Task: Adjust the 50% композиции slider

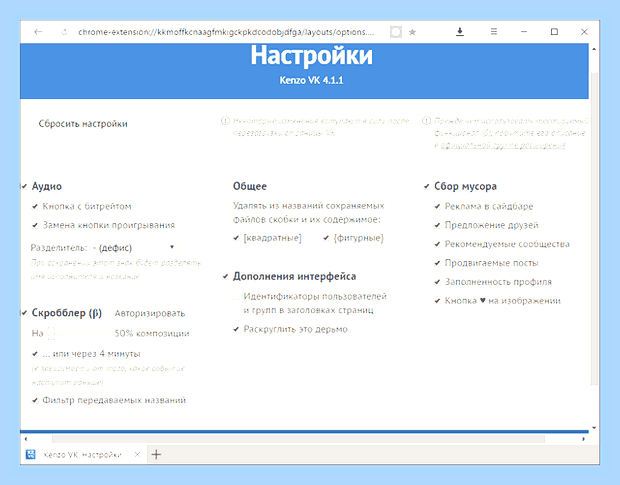Action: click(79, 334)
